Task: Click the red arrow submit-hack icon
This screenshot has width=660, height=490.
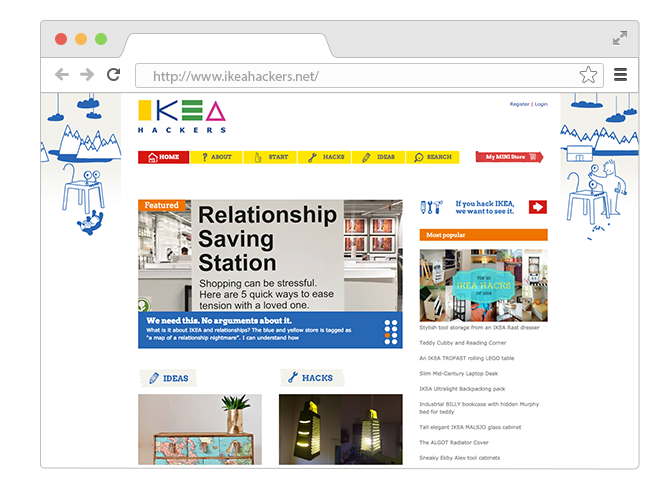Action: tap(538, 207)
